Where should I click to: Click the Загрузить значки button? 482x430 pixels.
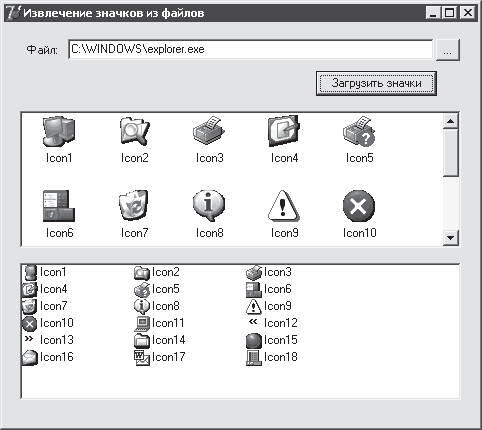[x=376, y=83]
